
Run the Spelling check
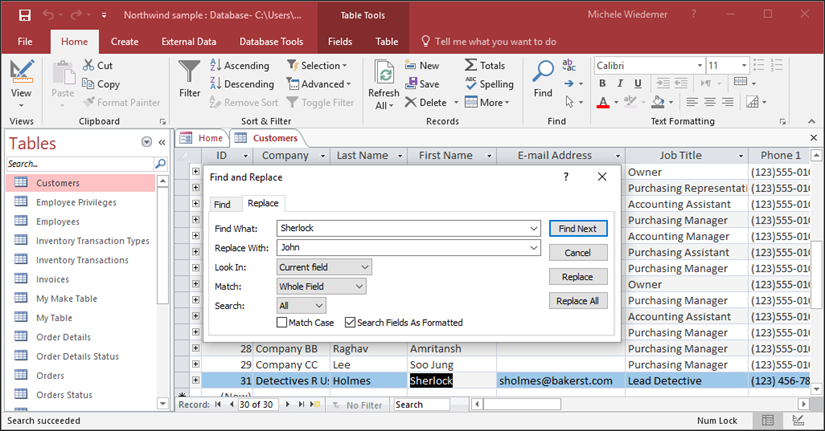489,84
